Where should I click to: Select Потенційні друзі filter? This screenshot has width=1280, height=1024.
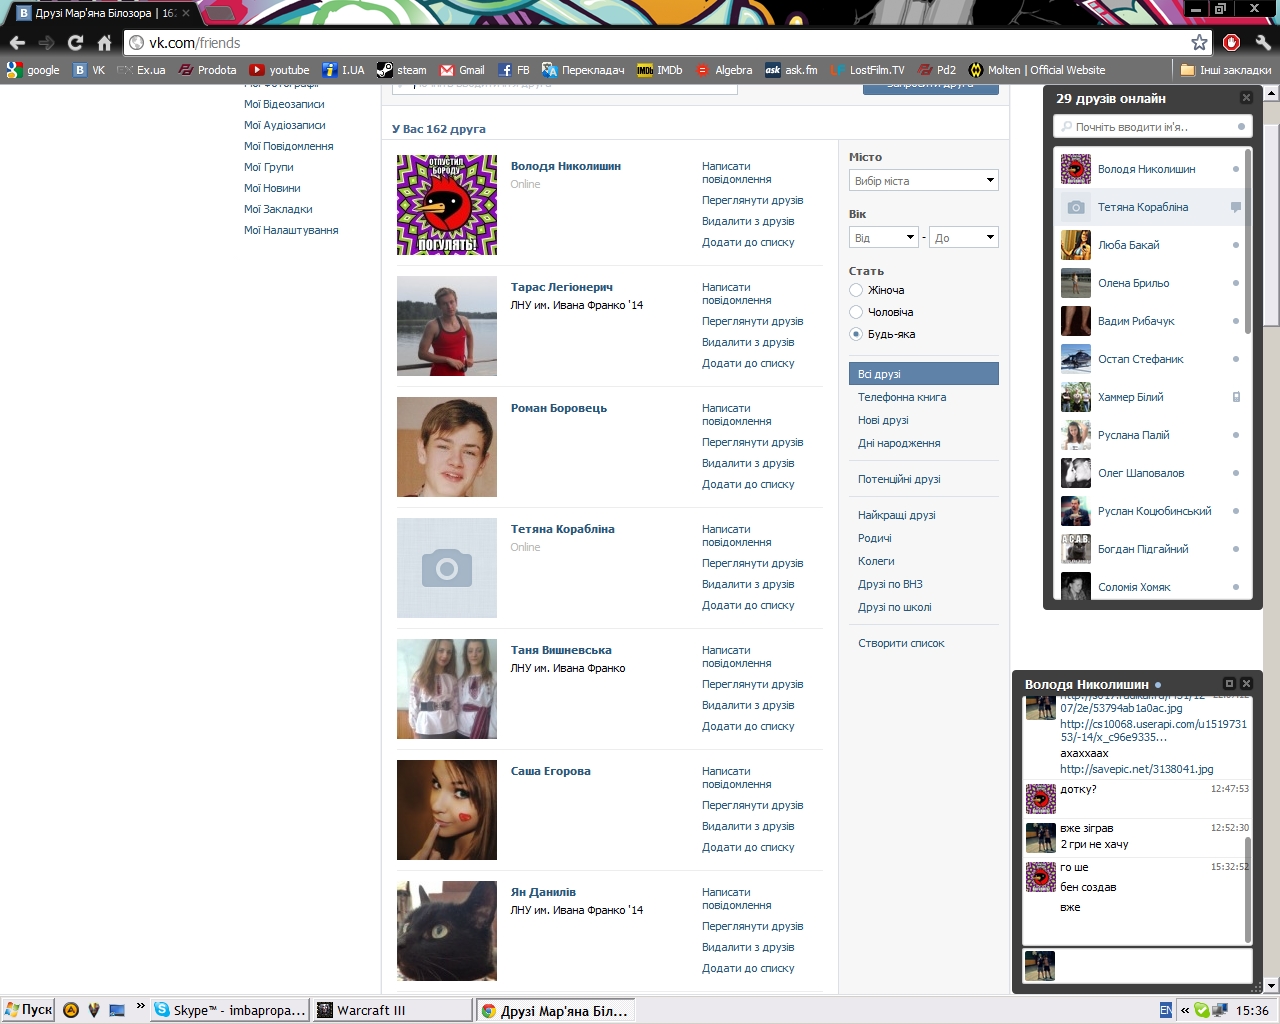[x=899, y=479]
